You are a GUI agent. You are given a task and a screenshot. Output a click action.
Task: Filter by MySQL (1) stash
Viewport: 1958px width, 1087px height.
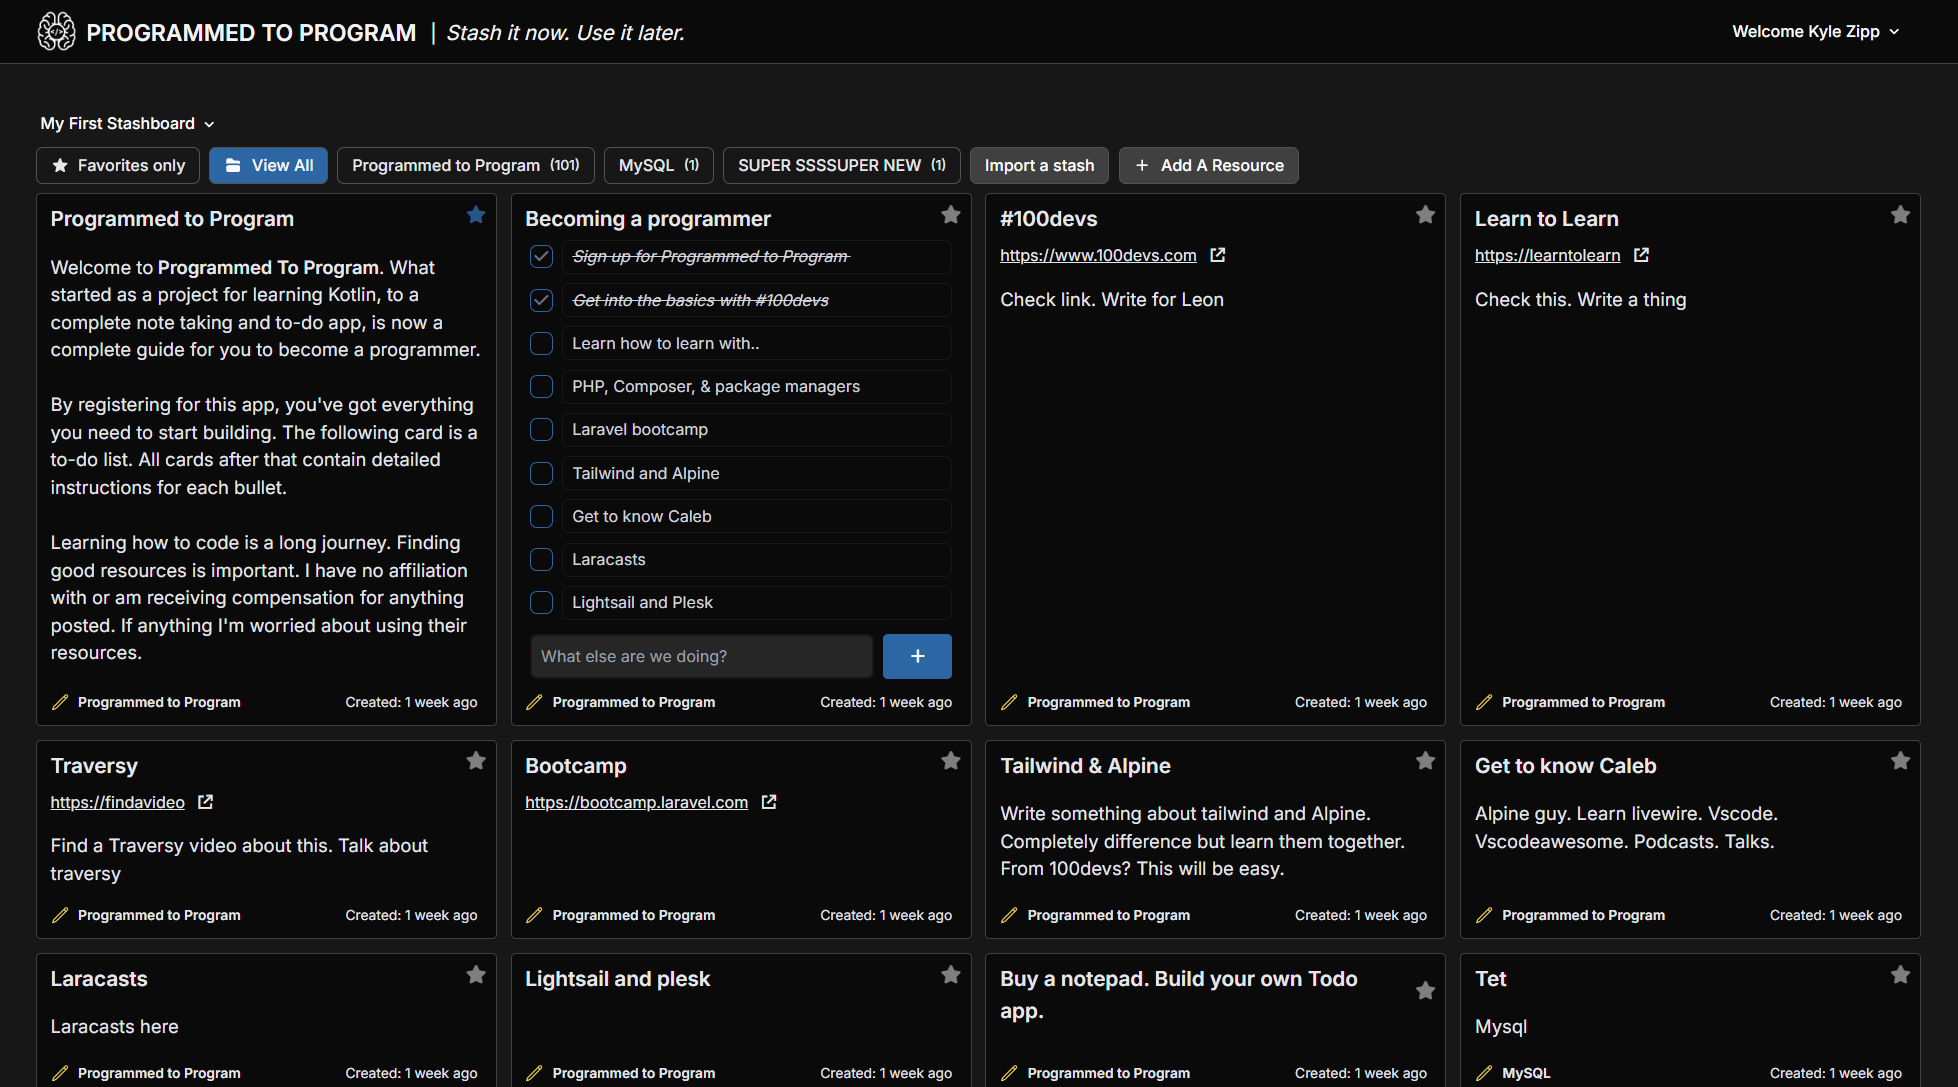coord(659,165)
